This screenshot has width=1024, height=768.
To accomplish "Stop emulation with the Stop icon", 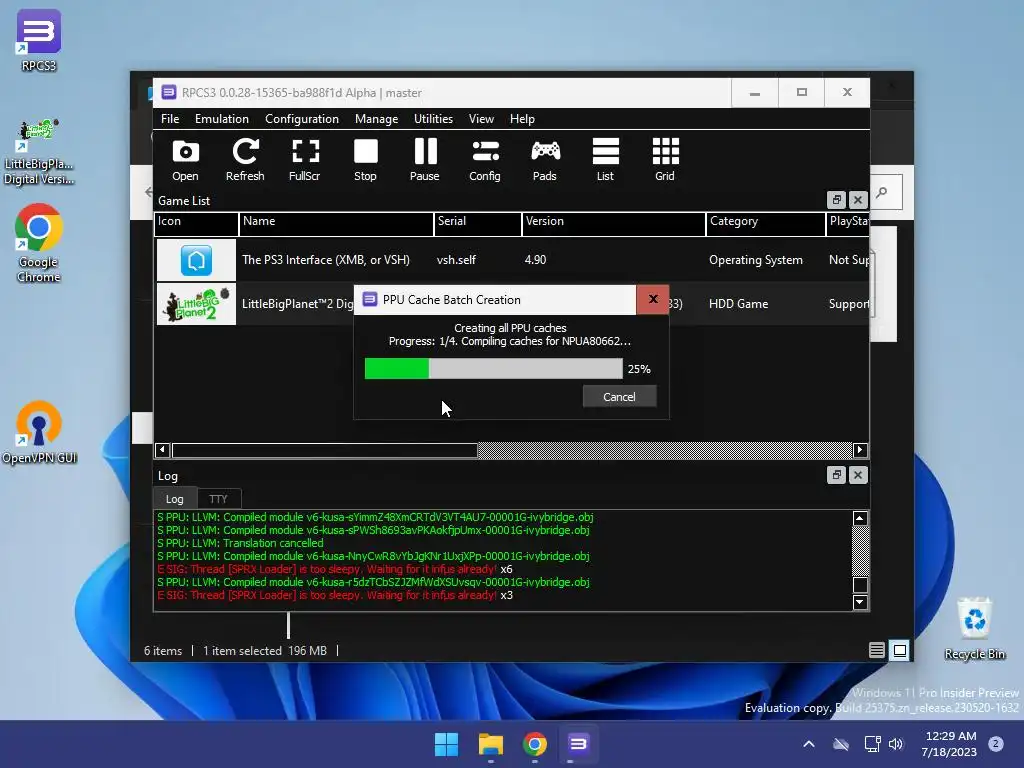I will pos(365,160).
